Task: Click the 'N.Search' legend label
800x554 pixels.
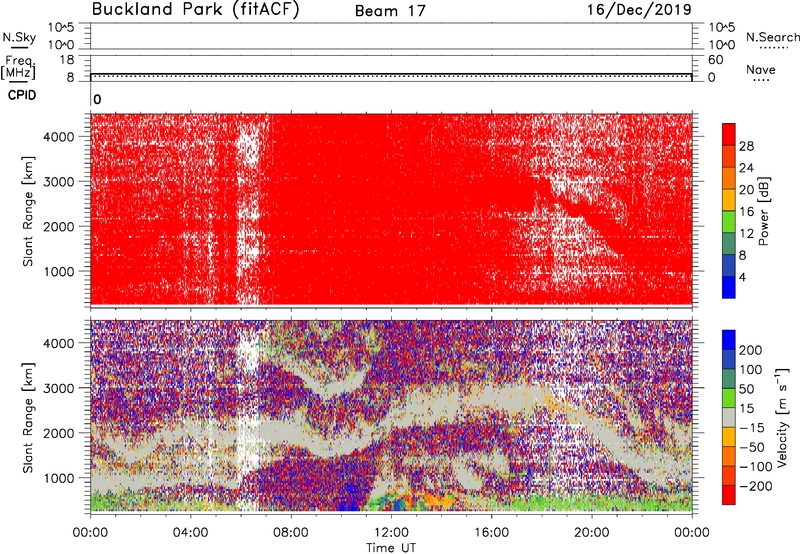Action: coord(772,37)
